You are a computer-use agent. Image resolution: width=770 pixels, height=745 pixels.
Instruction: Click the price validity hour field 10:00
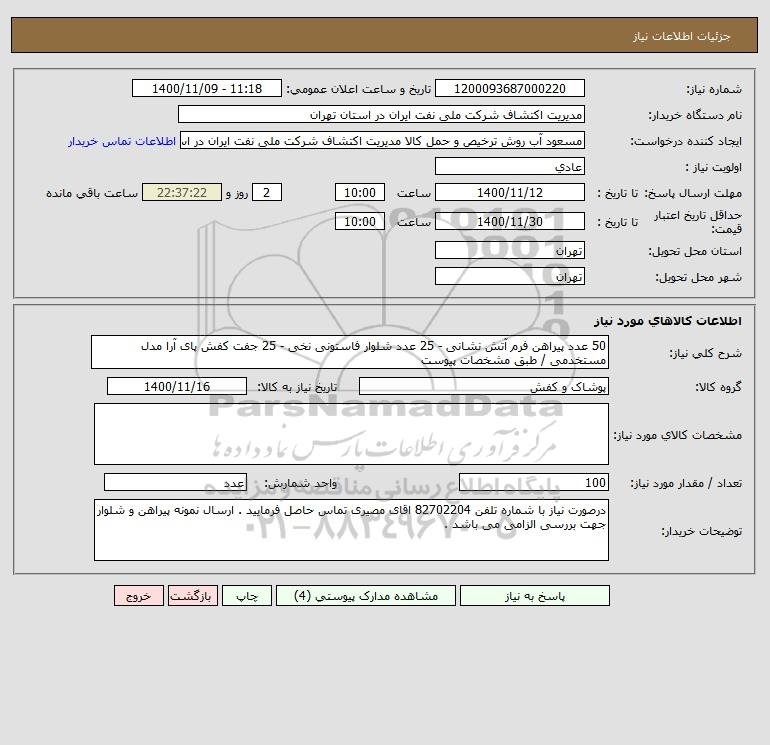click(x=360, y=221)
